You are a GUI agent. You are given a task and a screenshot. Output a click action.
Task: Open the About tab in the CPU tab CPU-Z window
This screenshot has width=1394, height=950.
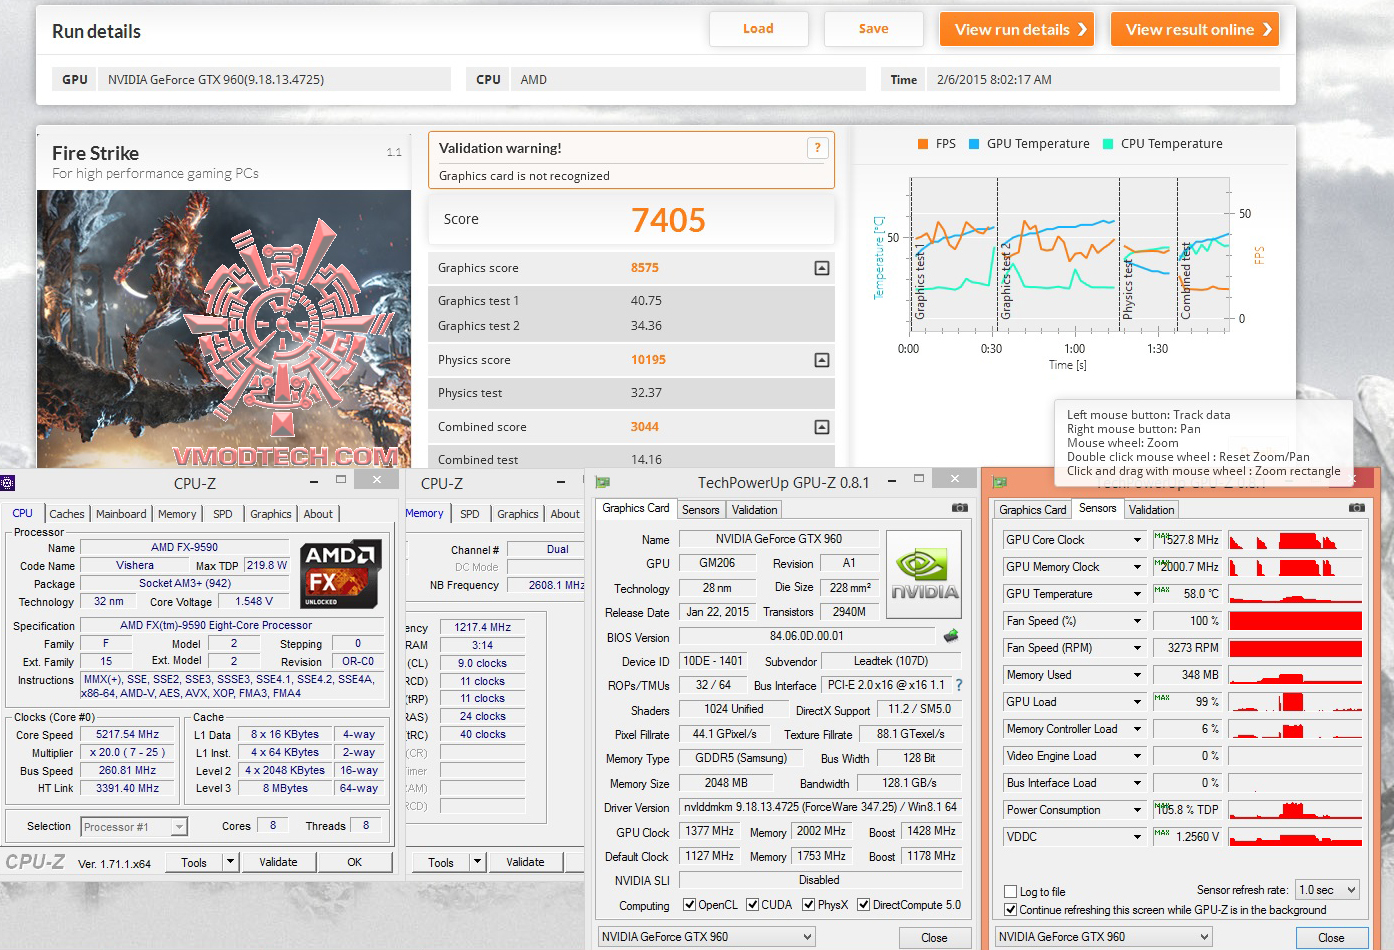coord(318,514)
